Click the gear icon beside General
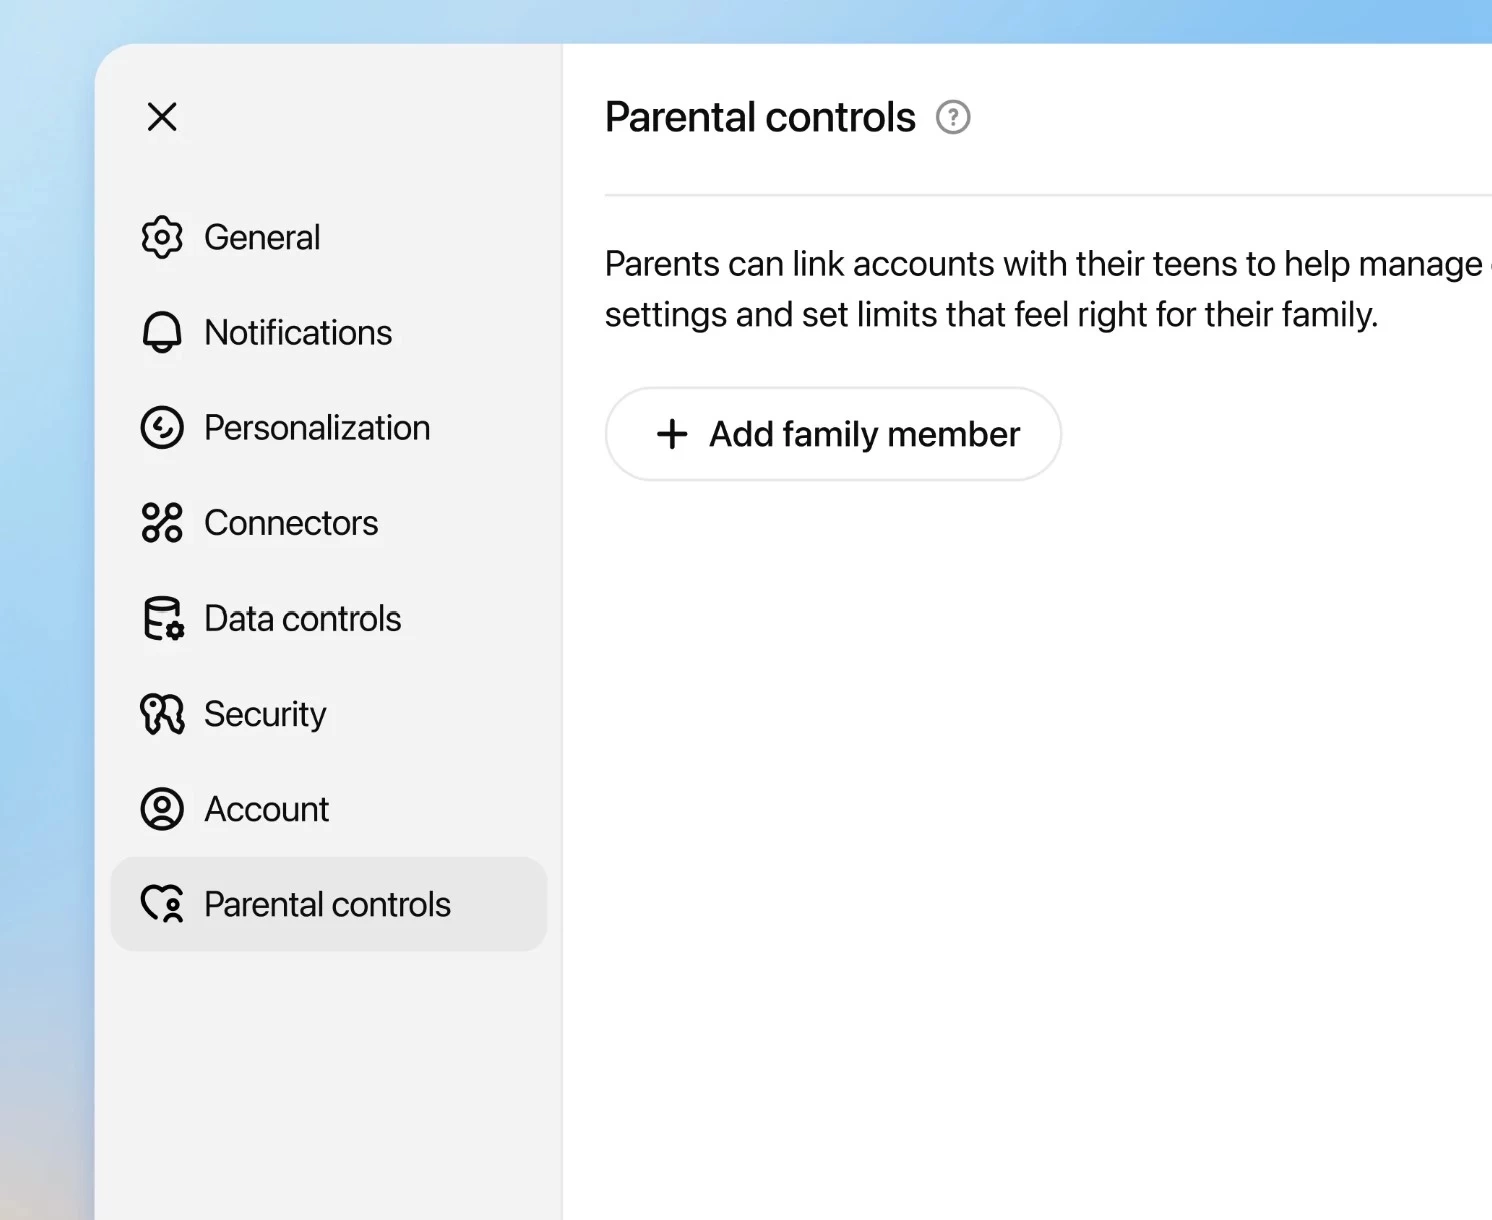The height and width of the screenshot is (1220, 1492). (162, 238)
